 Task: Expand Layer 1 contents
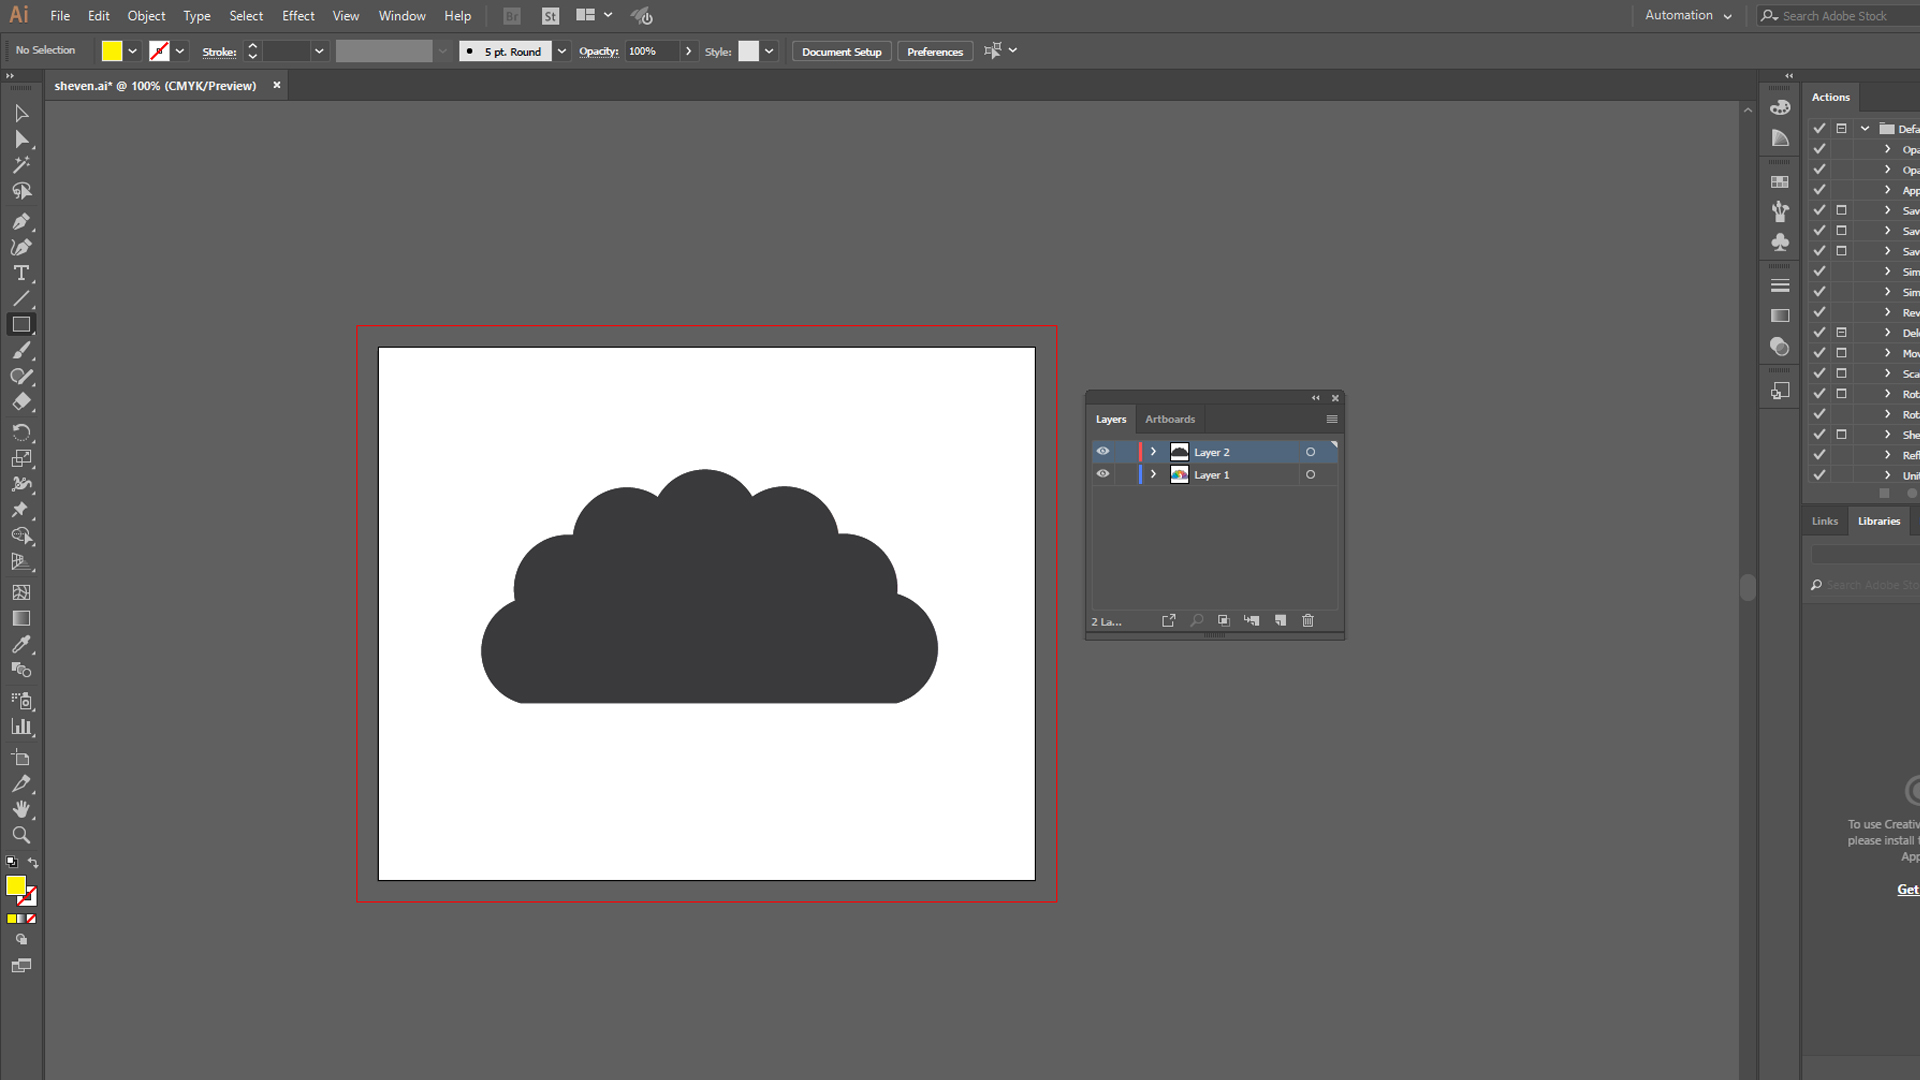(x=1154, y=473)
